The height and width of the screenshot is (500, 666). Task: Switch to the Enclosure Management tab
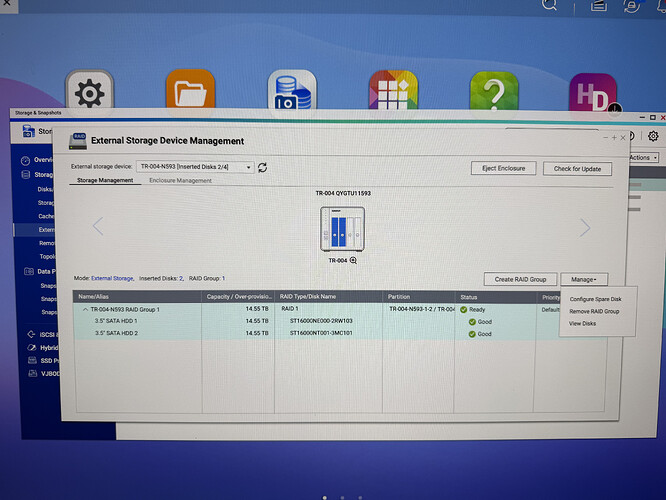coord(180,181)
